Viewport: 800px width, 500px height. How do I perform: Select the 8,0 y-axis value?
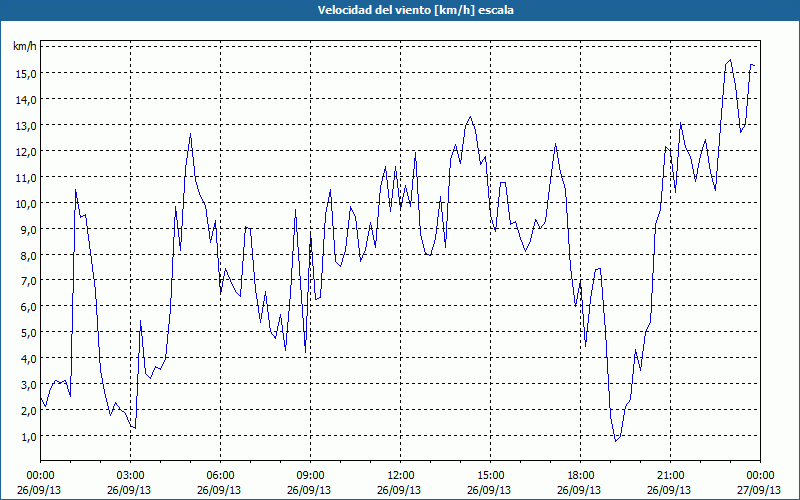click(28, 256)
